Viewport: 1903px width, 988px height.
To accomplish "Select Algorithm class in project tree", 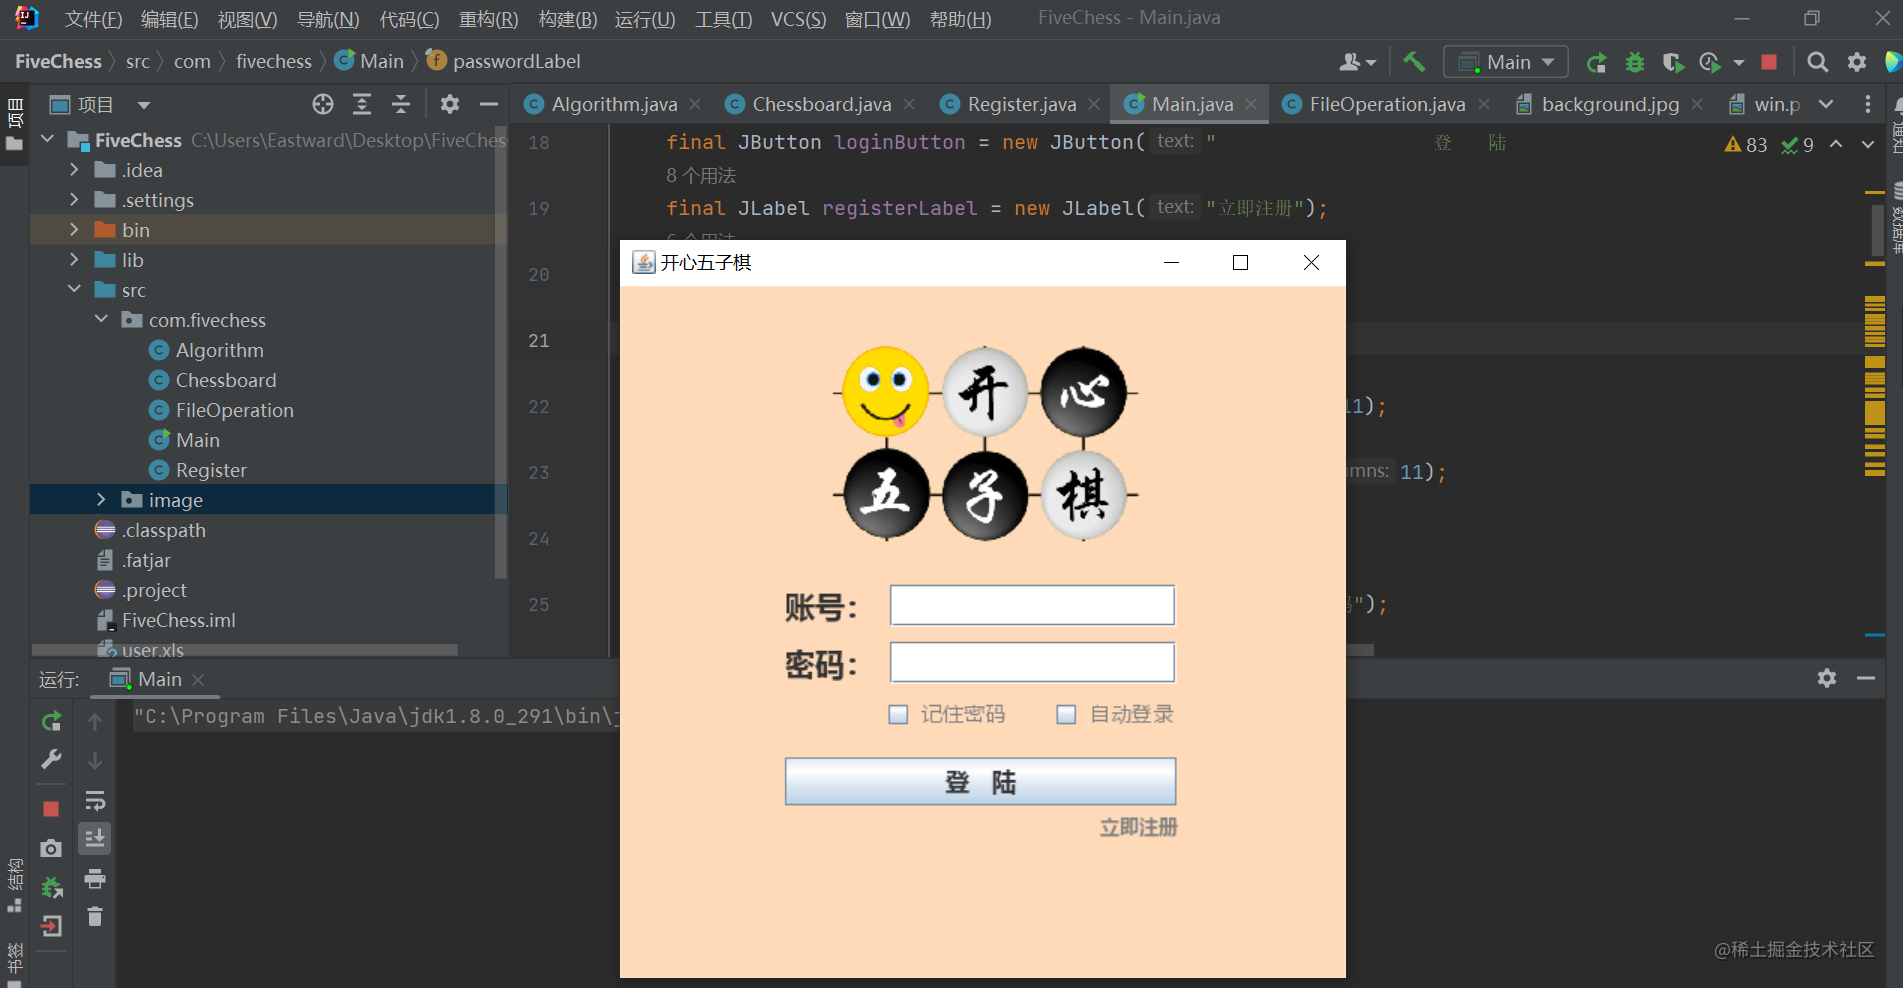I will point(219,350).
